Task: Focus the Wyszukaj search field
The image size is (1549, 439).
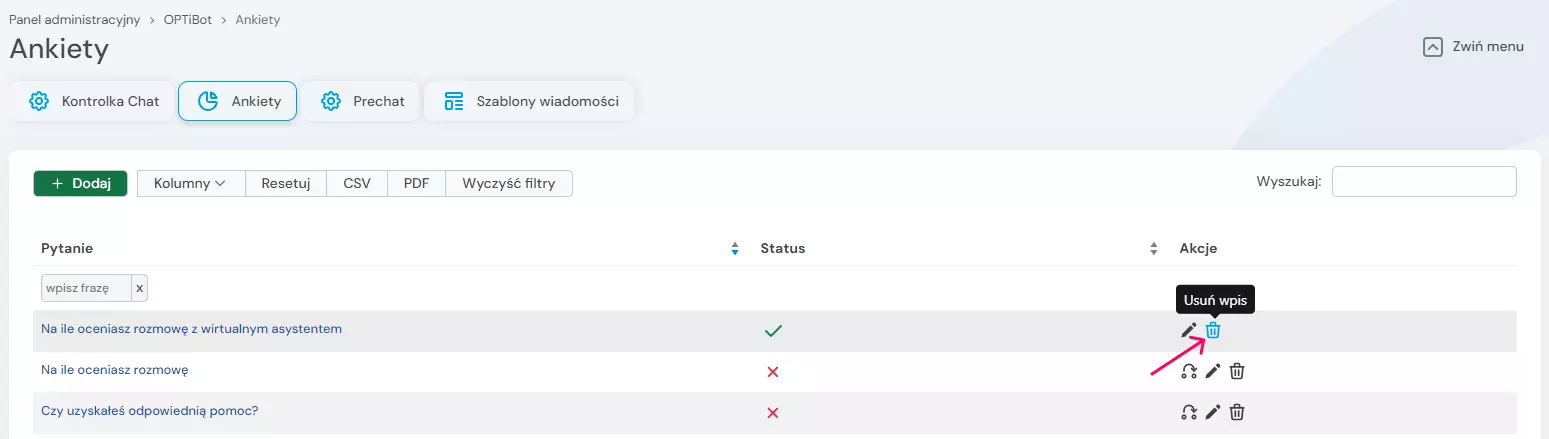Action: [x=1423, y=181]
